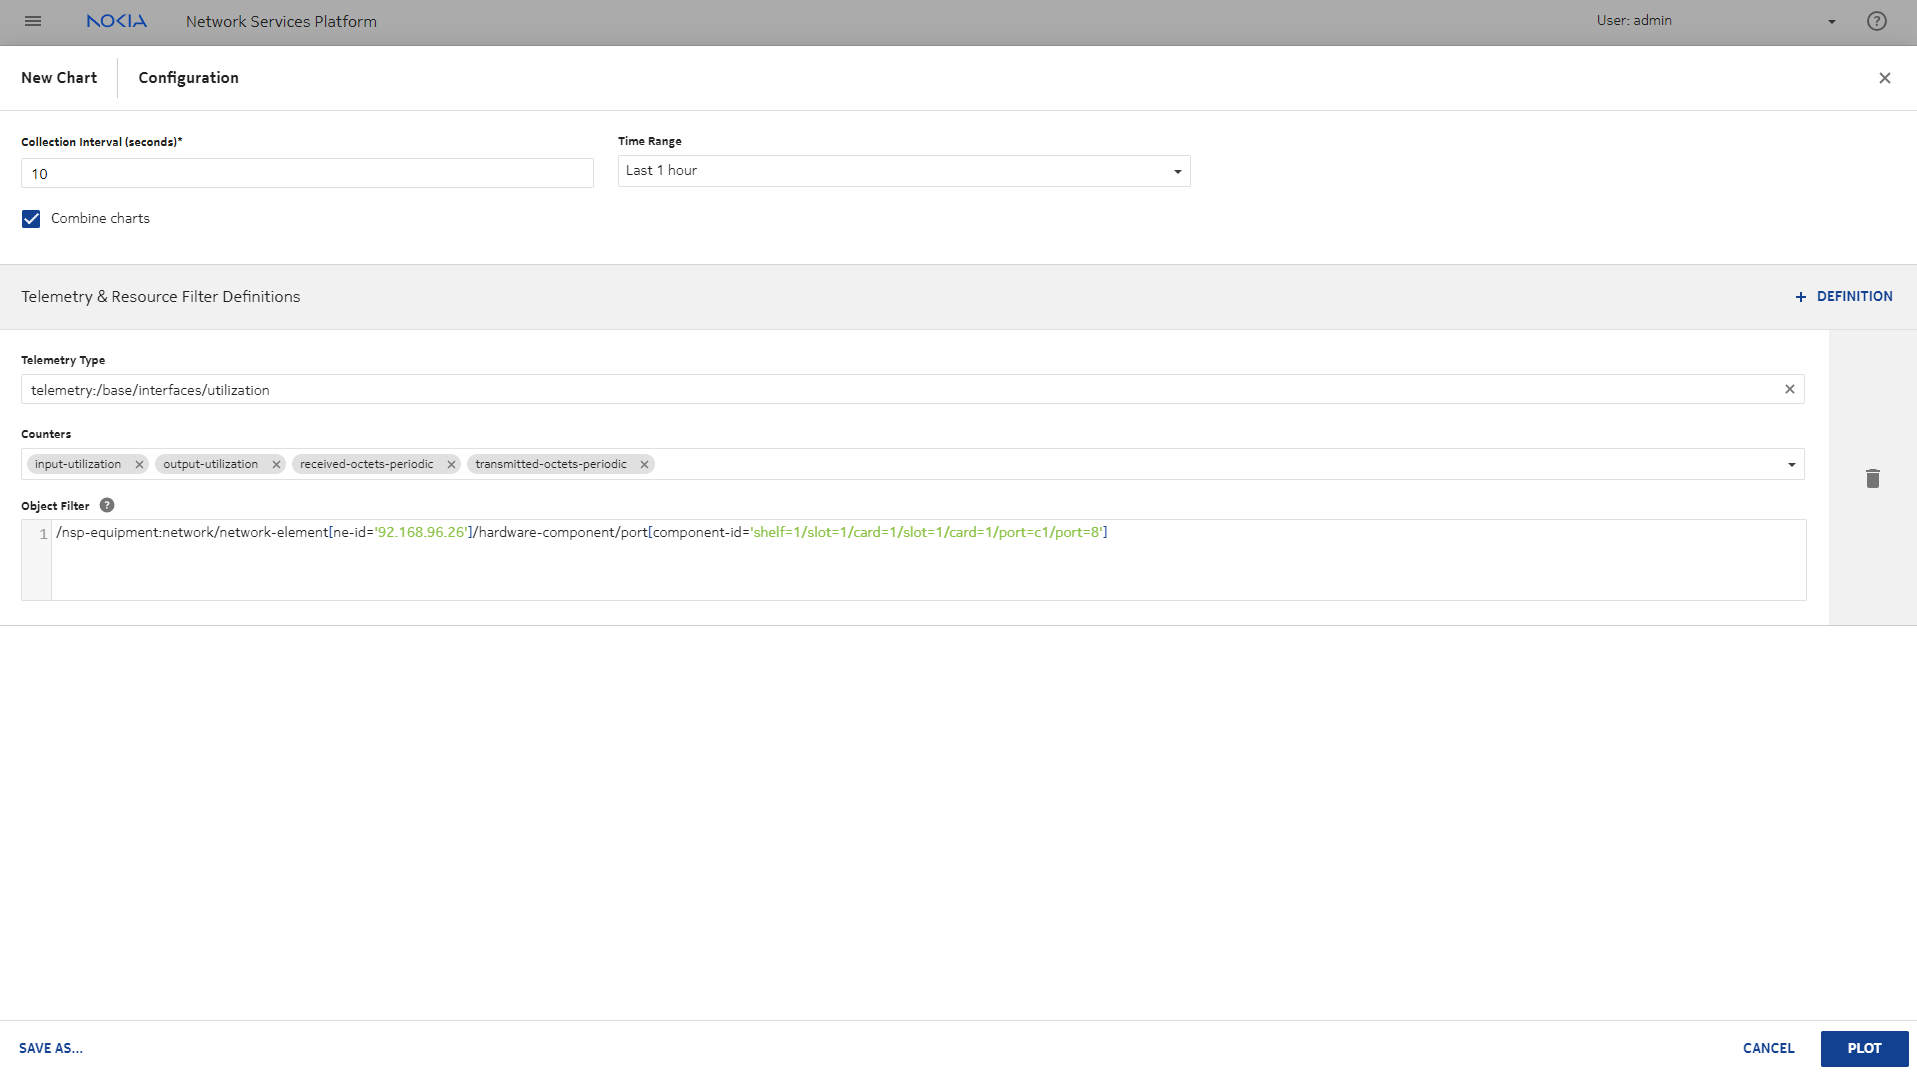Show Object Filter help tooltip icon

click(x=107, y=506)
